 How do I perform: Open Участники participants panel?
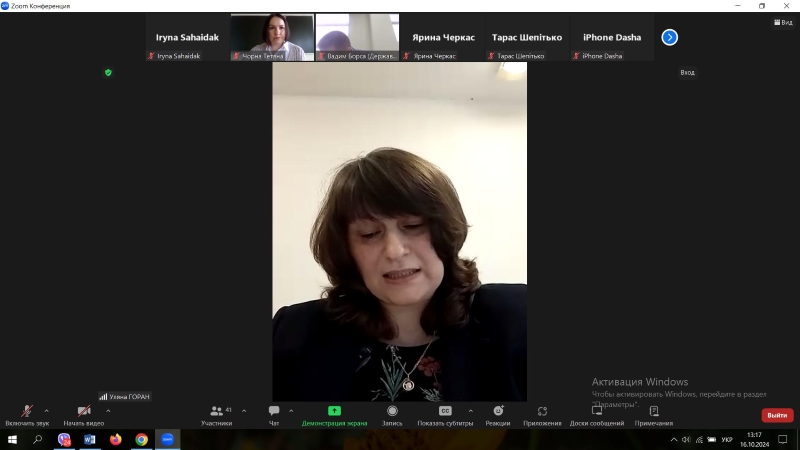pos(216,415)
